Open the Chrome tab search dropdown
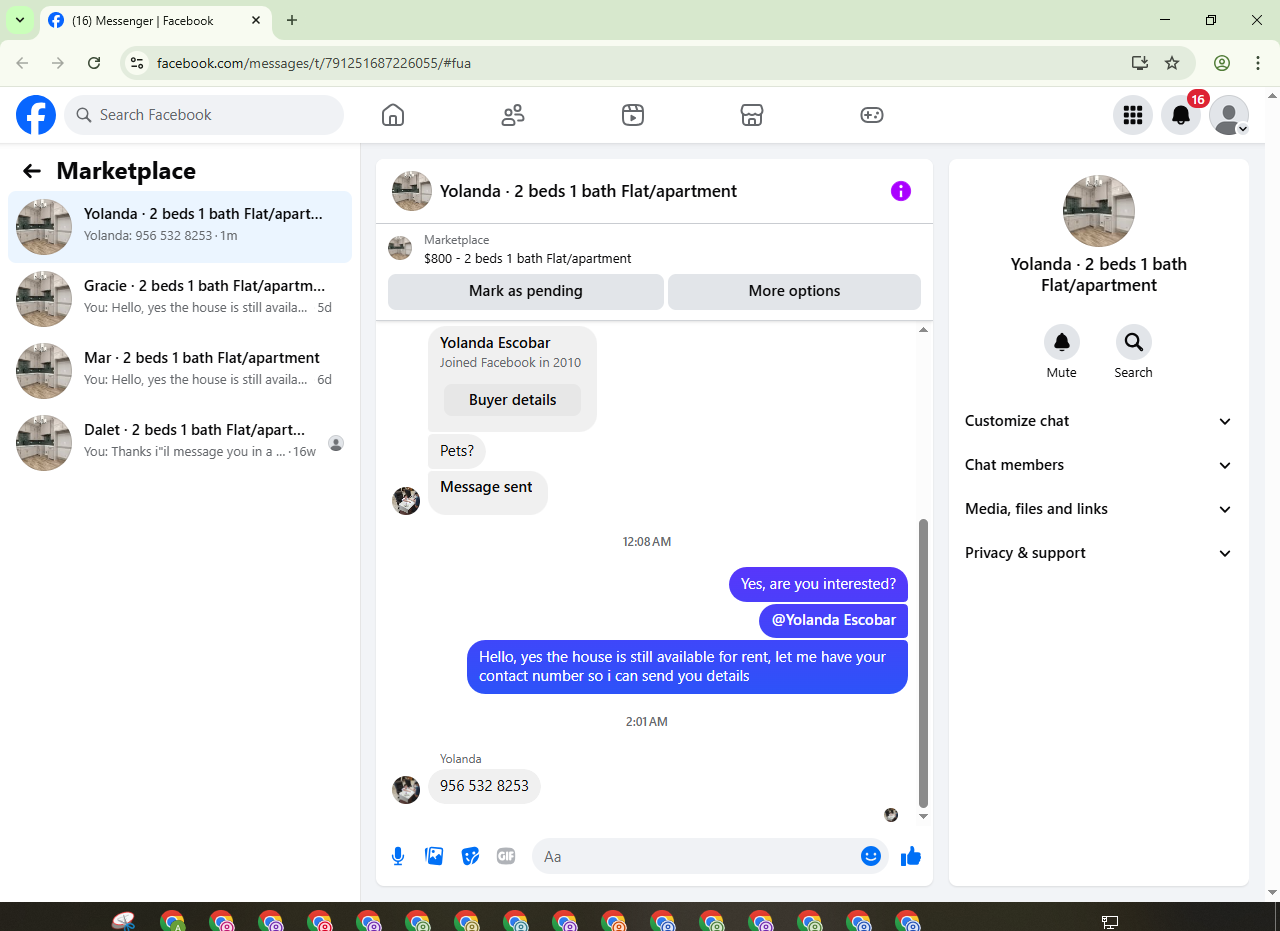Screen dimensions: 1280x931 tap(19, 20)
